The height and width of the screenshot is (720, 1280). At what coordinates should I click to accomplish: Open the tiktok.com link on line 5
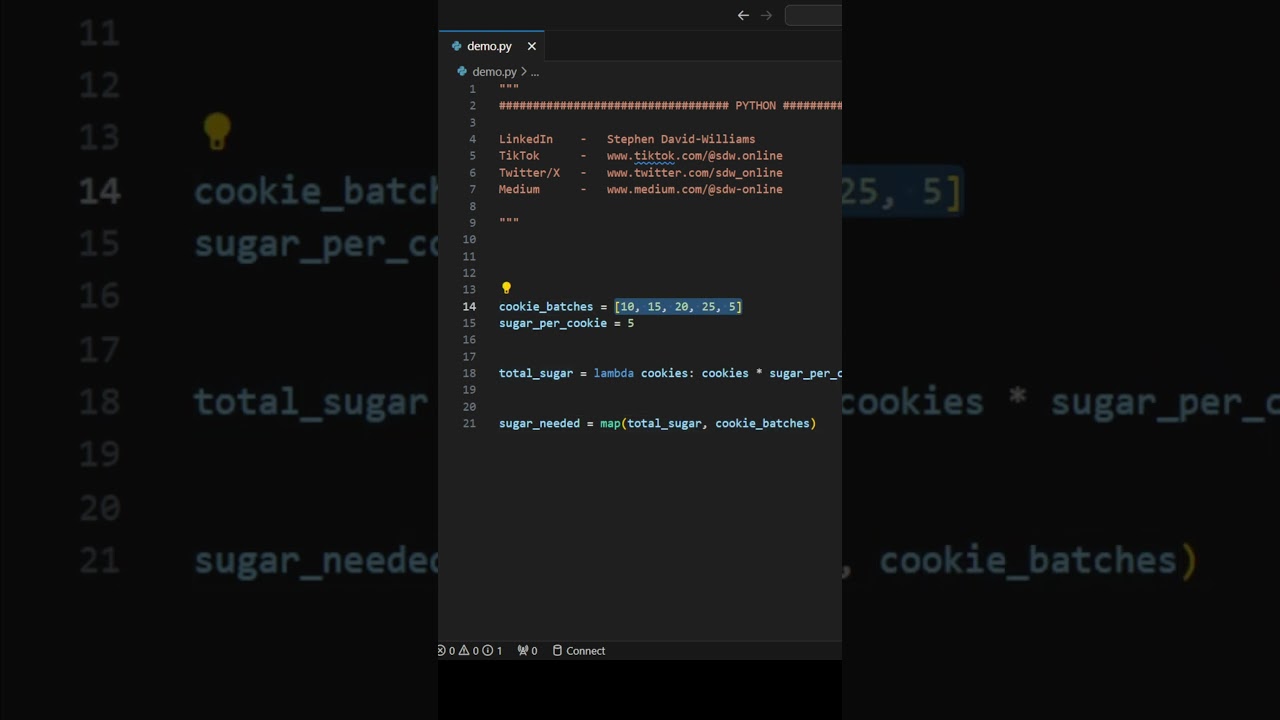[694, 156]
